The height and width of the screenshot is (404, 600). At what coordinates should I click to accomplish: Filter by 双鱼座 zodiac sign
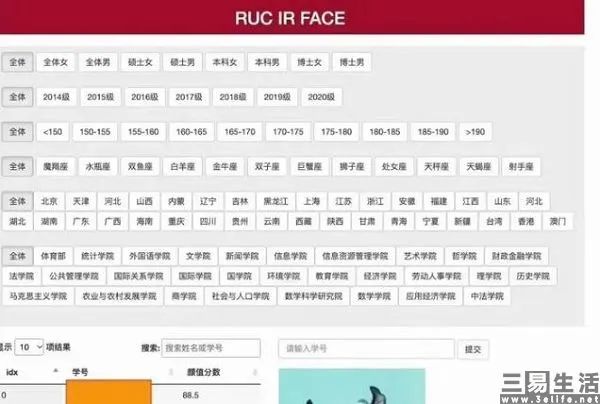140,167
